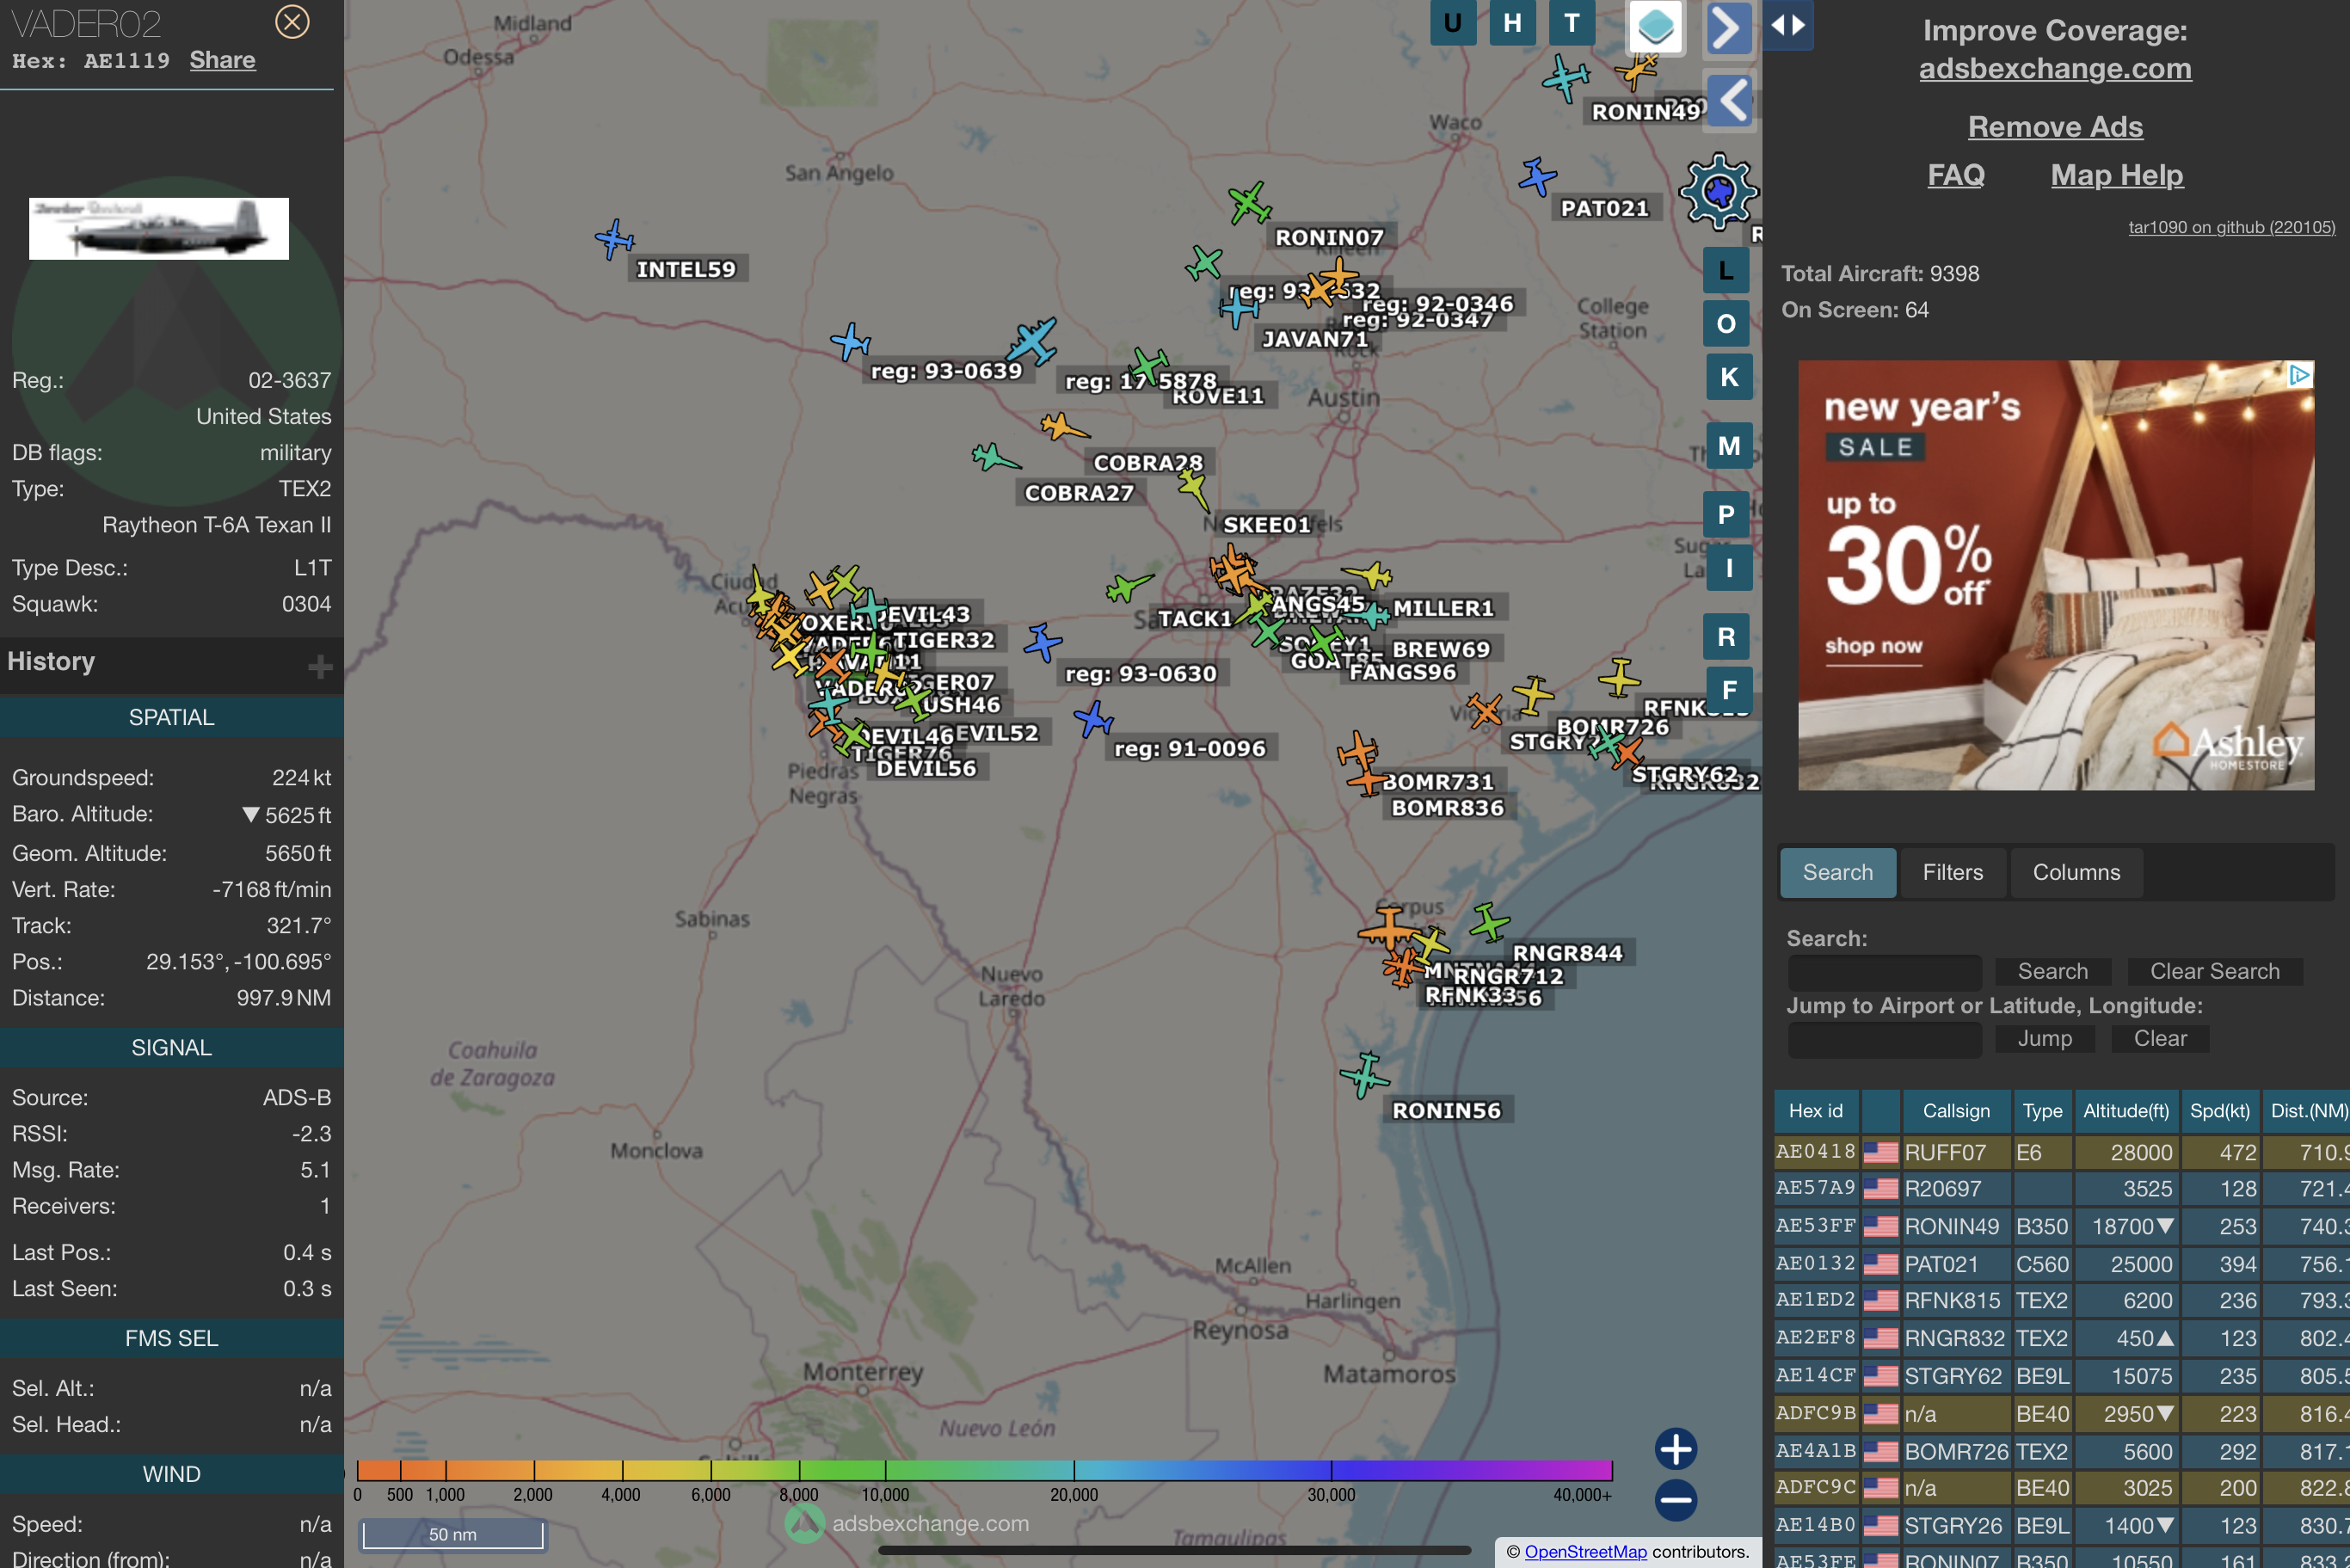Sort table by Hex id column
The height and width of the screenshot is (1568, 2350).
(1815, 1111)
